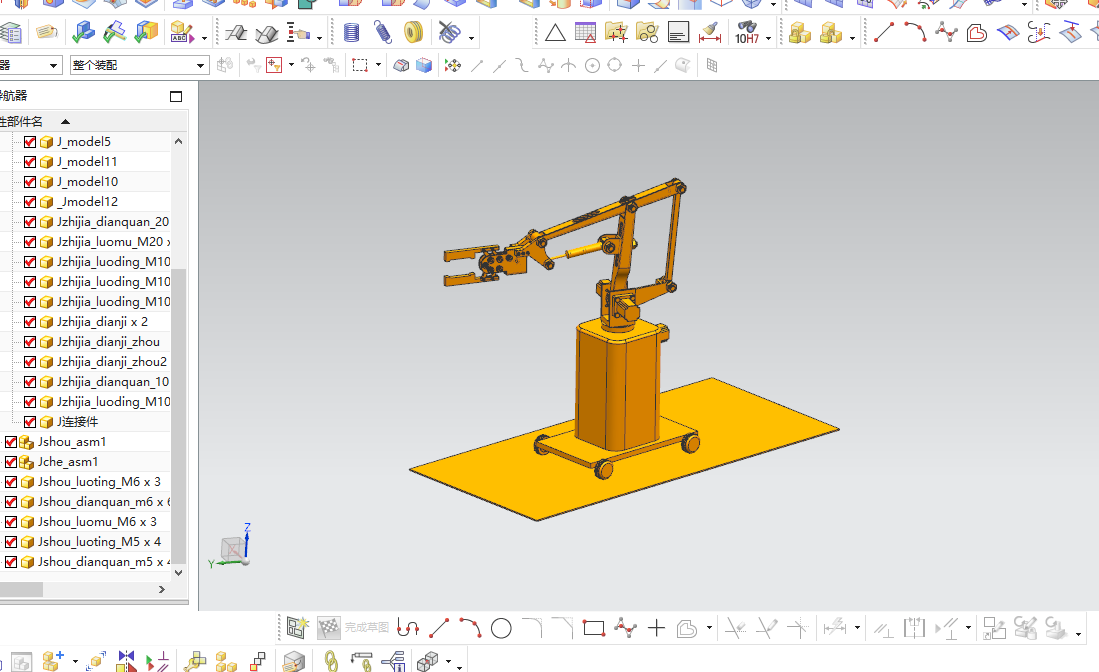Select Jshou_luomu_M6 x 3 tree row
Viewport: 1099px width, 672px height.
(x=97, y=522)
